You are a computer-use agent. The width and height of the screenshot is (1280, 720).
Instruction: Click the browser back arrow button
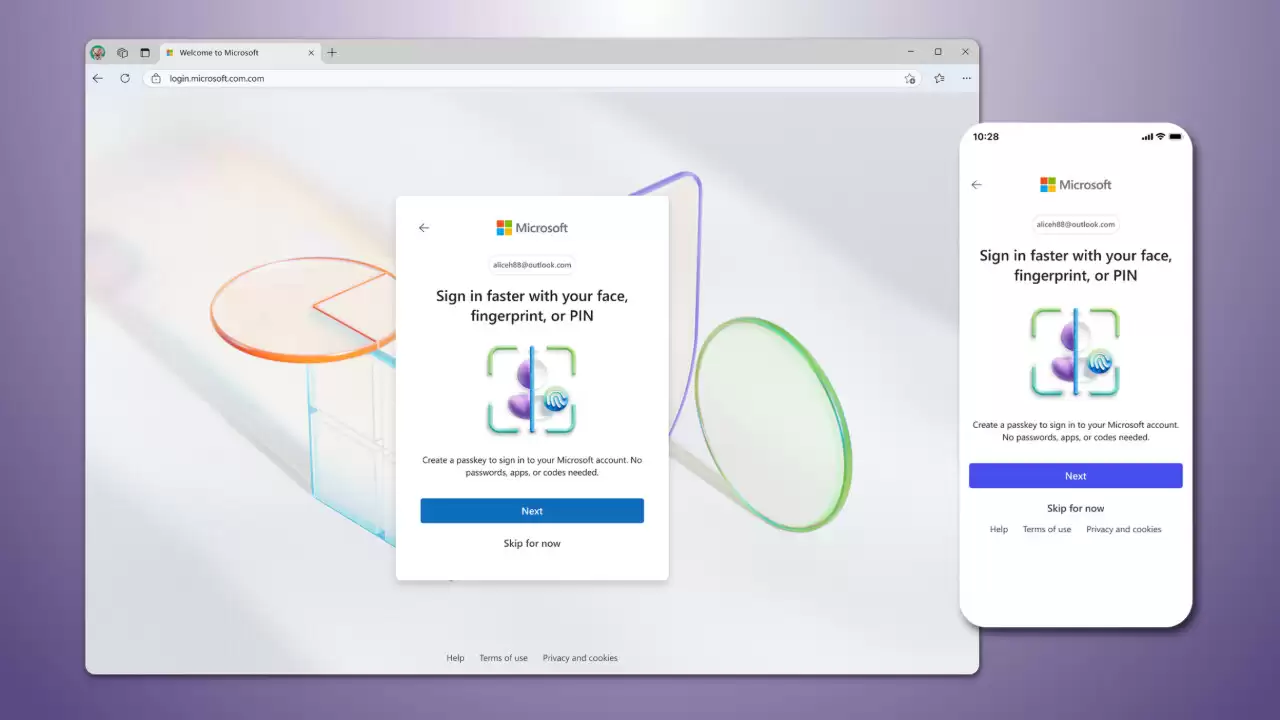coord(98,78)
